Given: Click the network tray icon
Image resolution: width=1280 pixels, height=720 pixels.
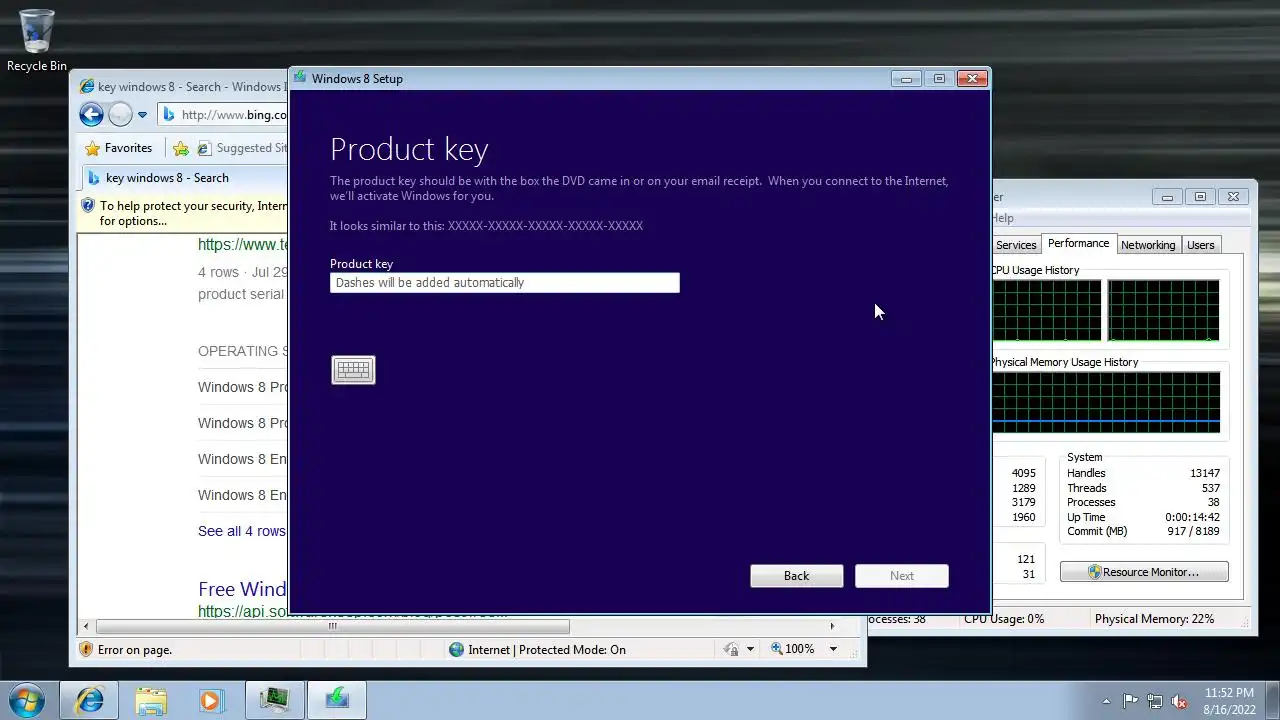Looking at the screenshot, I should click(1155, 701).
